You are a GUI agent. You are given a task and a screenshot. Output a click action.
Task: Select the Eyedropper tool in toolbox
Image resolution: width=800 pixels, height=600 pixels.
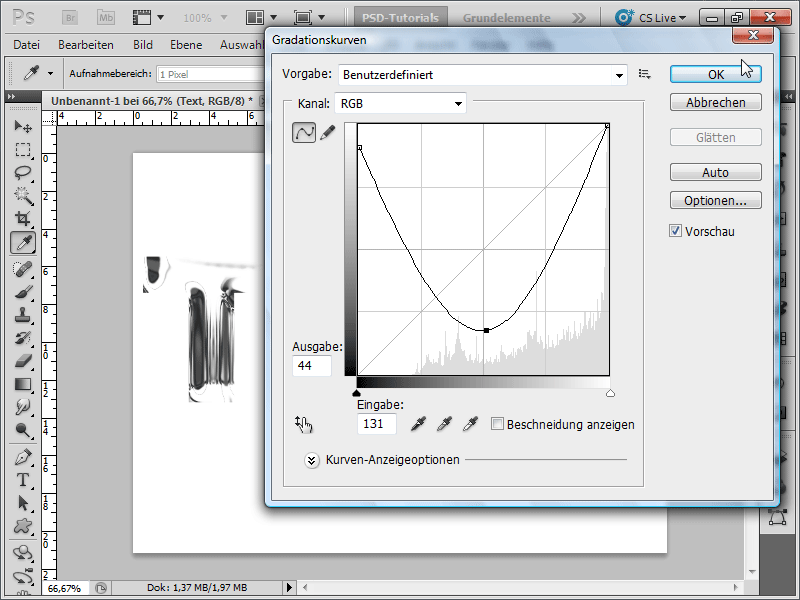tap(23, 242)
